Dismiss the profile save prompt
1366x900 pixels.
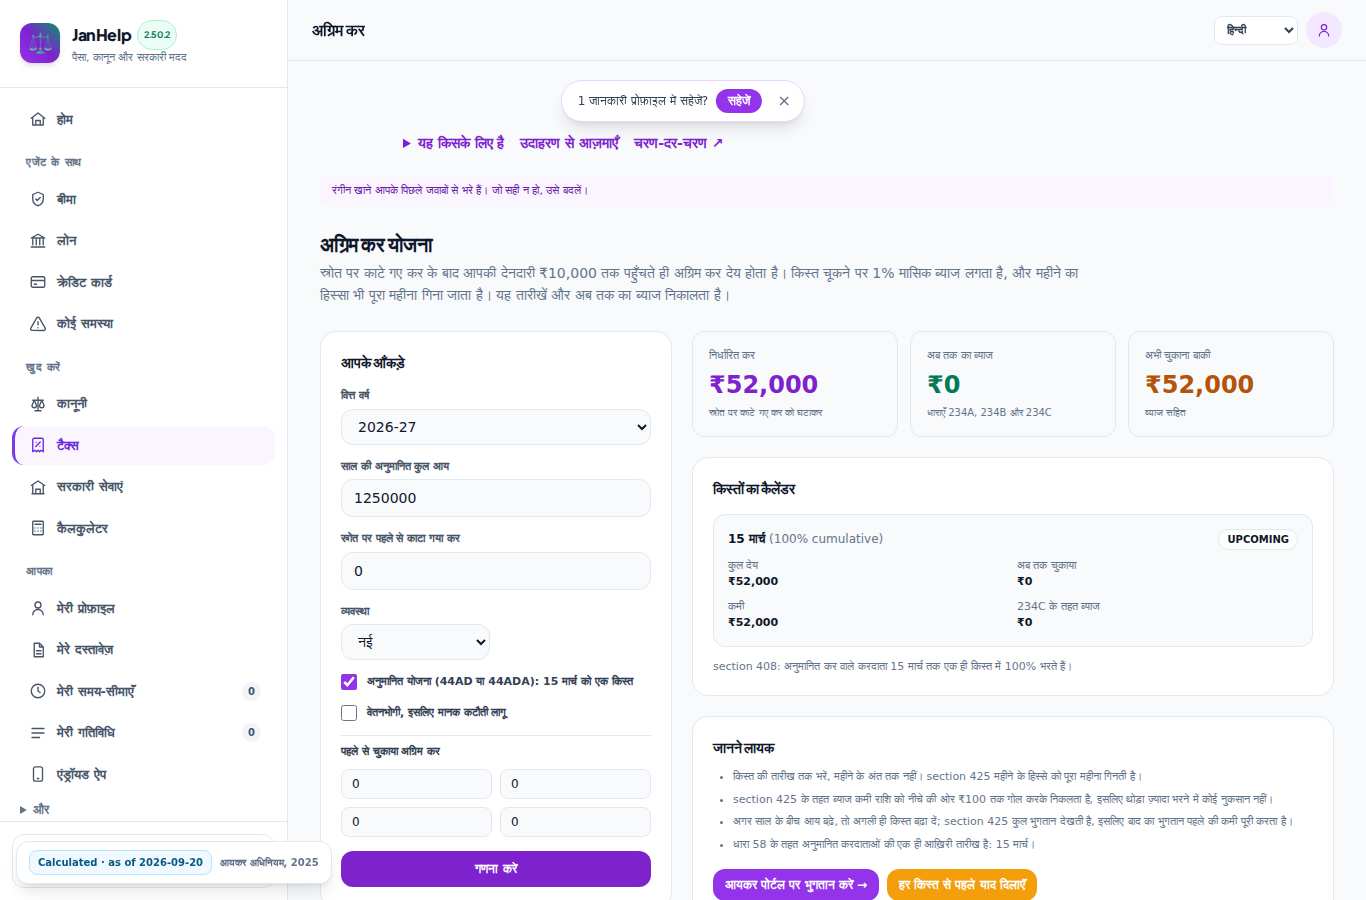pyautogui.click(x=784, y=101)
